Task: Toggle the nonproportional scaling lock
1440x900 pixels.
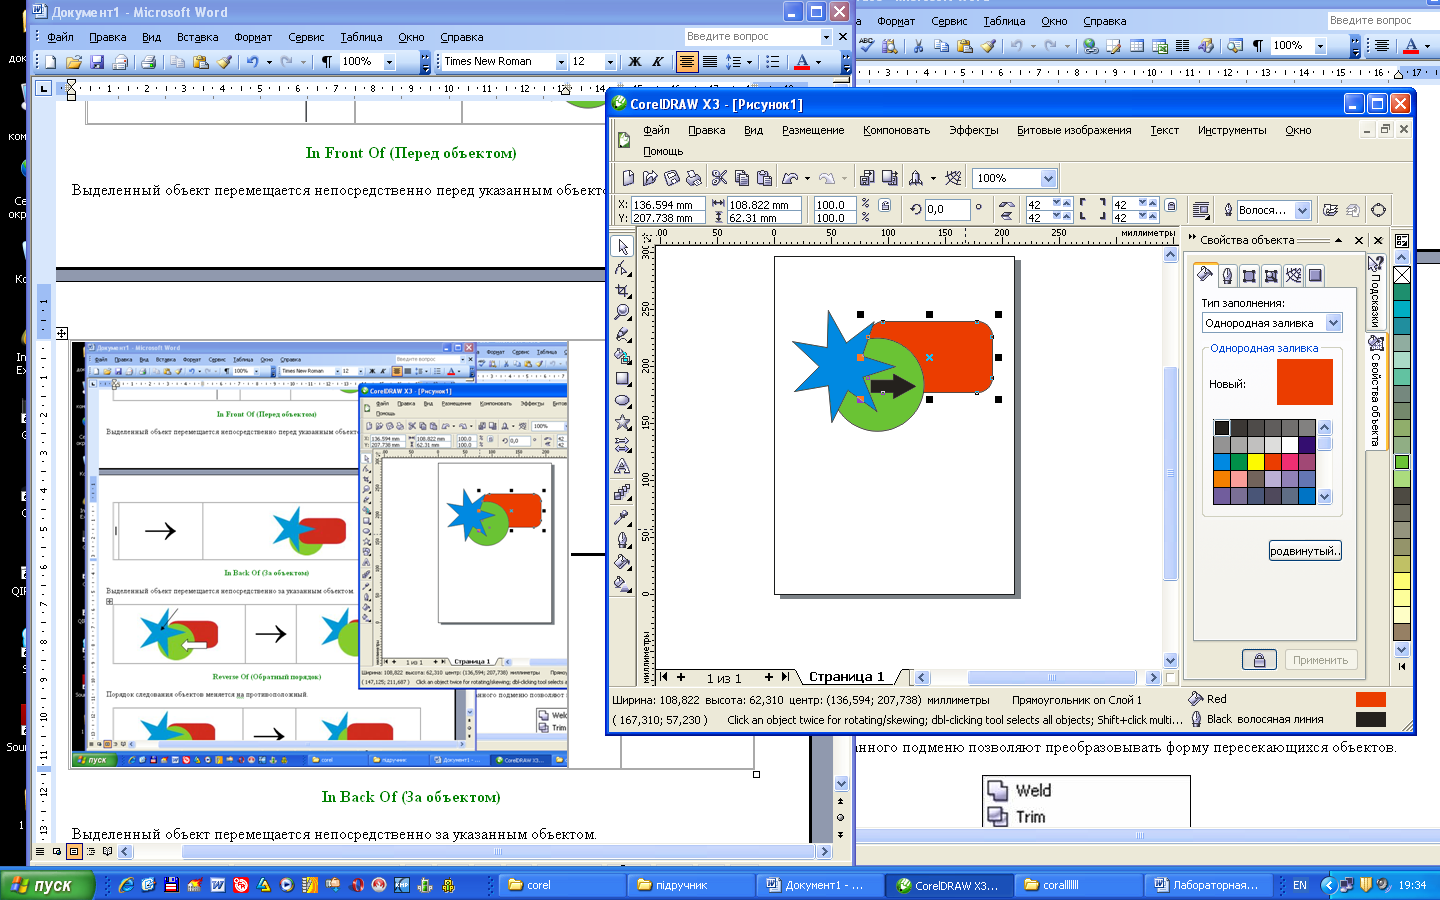Action: click(885, 205)
